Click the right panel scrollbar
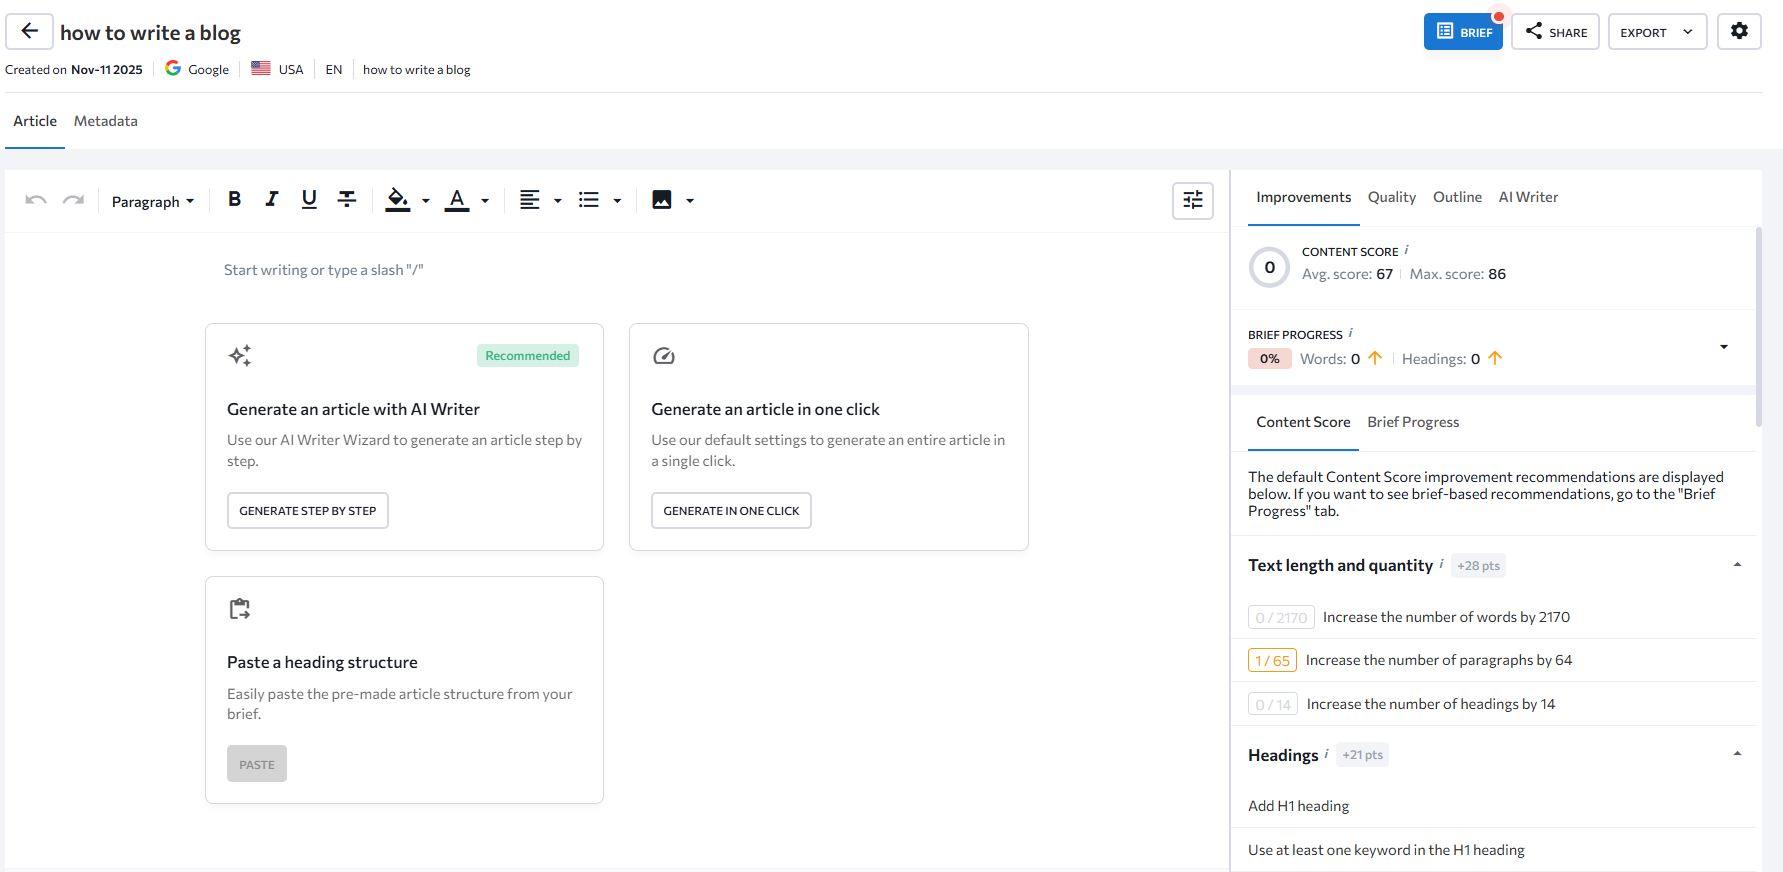Screen dimensions: 1783x872 tap(1758, 327)
